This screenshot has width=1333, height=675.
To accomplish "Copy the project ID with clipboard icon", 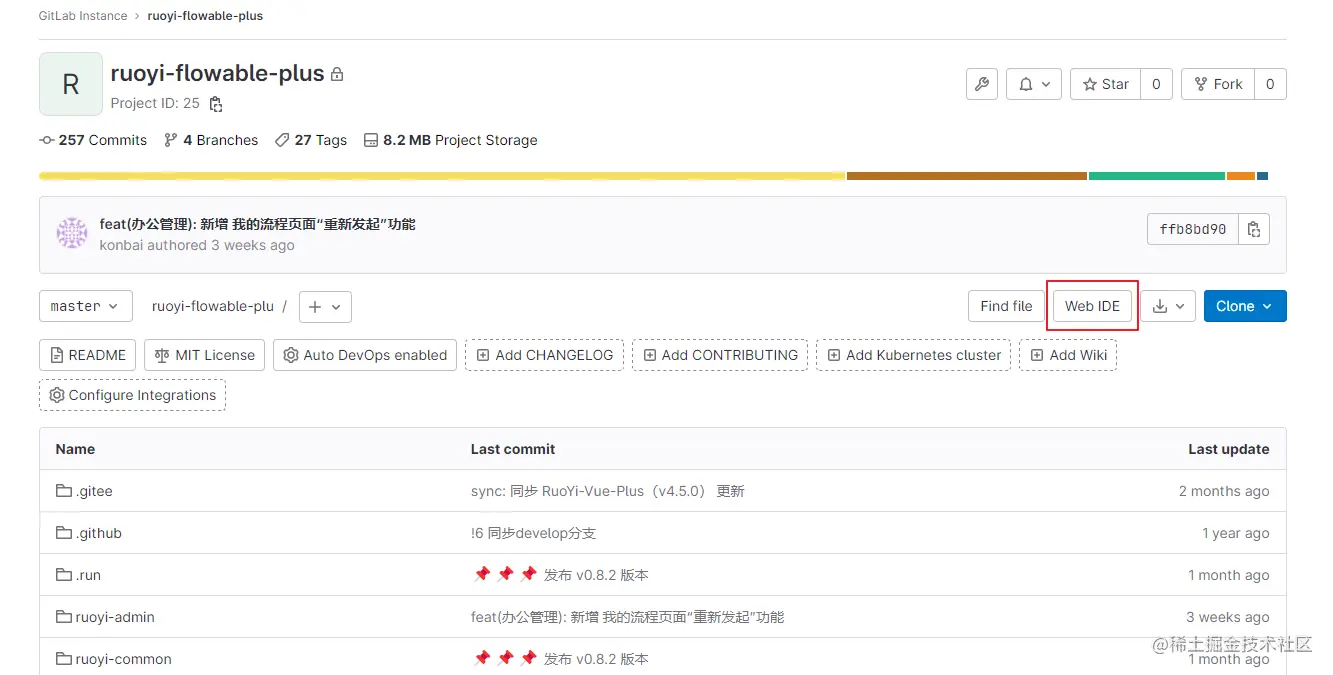I will click(216, 104).
